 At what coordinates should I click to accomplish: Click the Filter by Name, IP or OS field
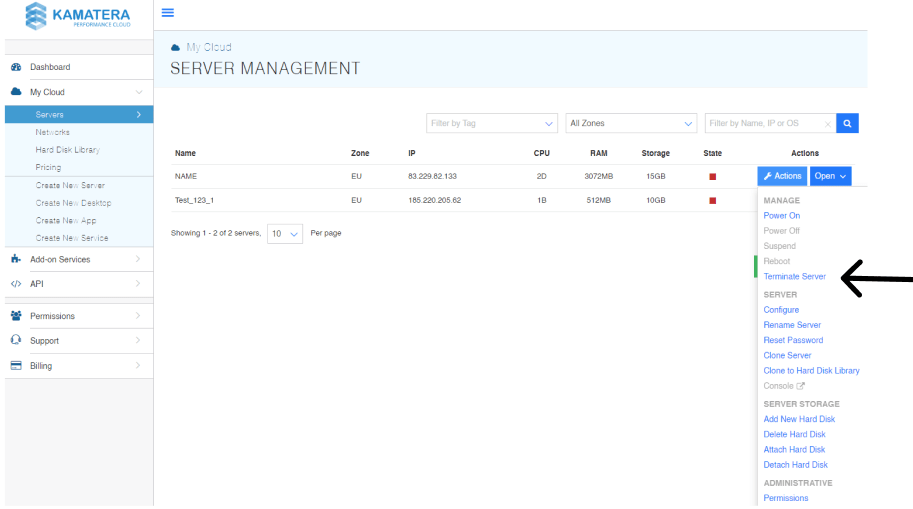[765, 124]
